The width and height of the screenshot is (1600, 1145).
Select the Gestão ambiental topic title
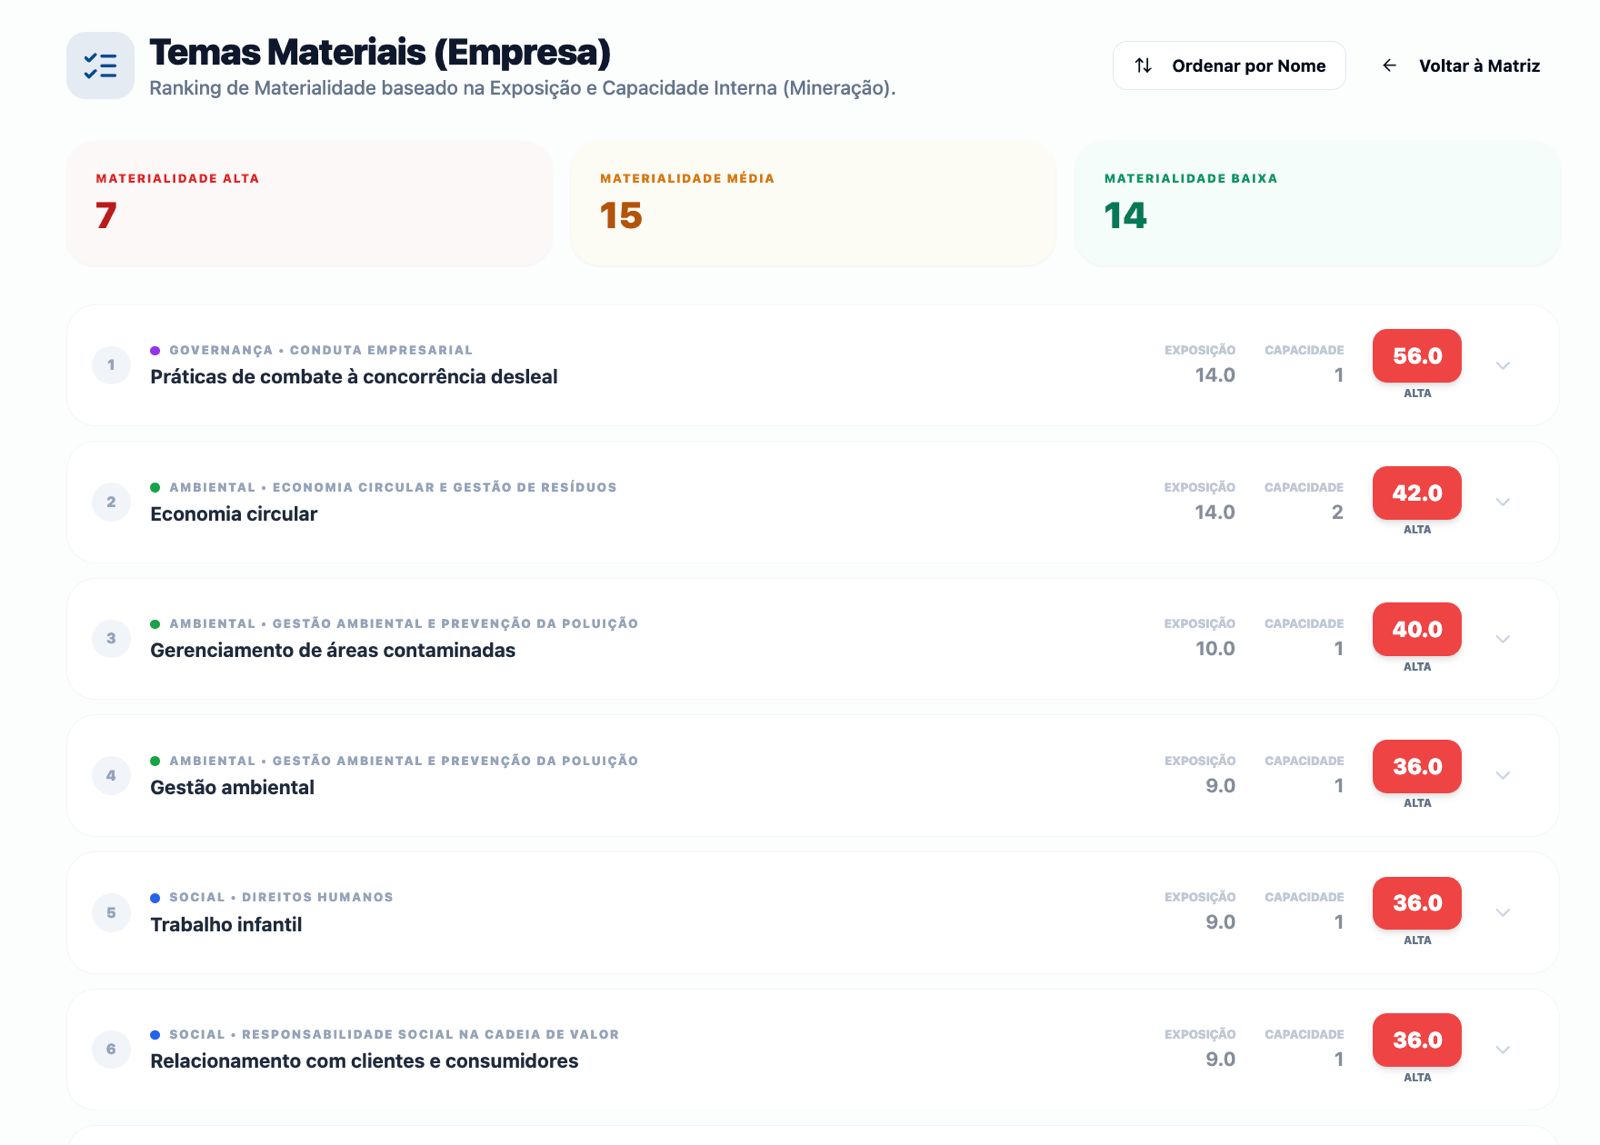click(232, 788)
